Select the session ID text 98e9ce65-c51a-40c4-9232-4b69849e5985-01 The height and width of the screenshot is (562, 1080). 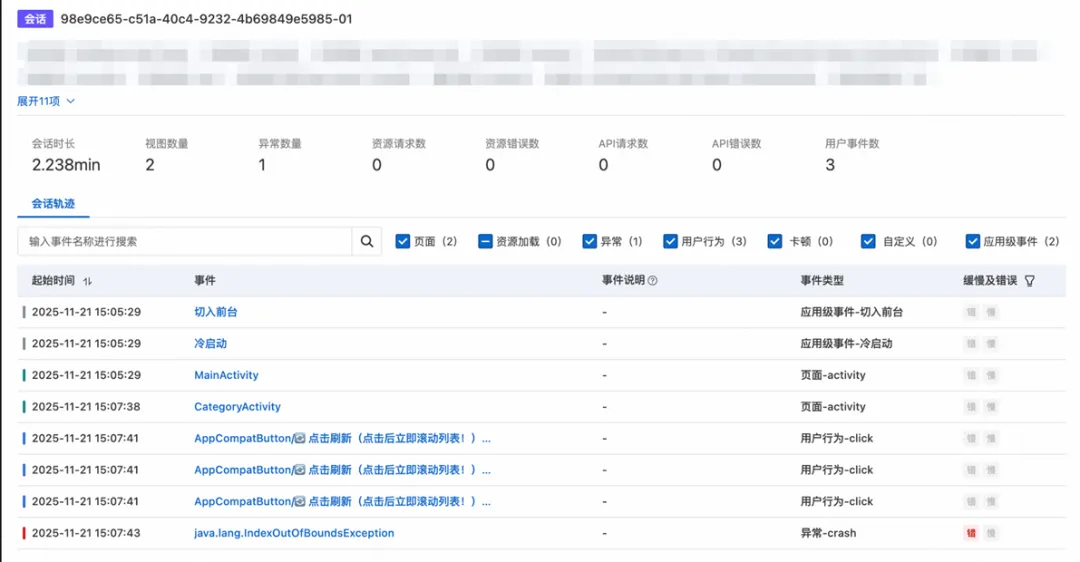pos(206,19)
